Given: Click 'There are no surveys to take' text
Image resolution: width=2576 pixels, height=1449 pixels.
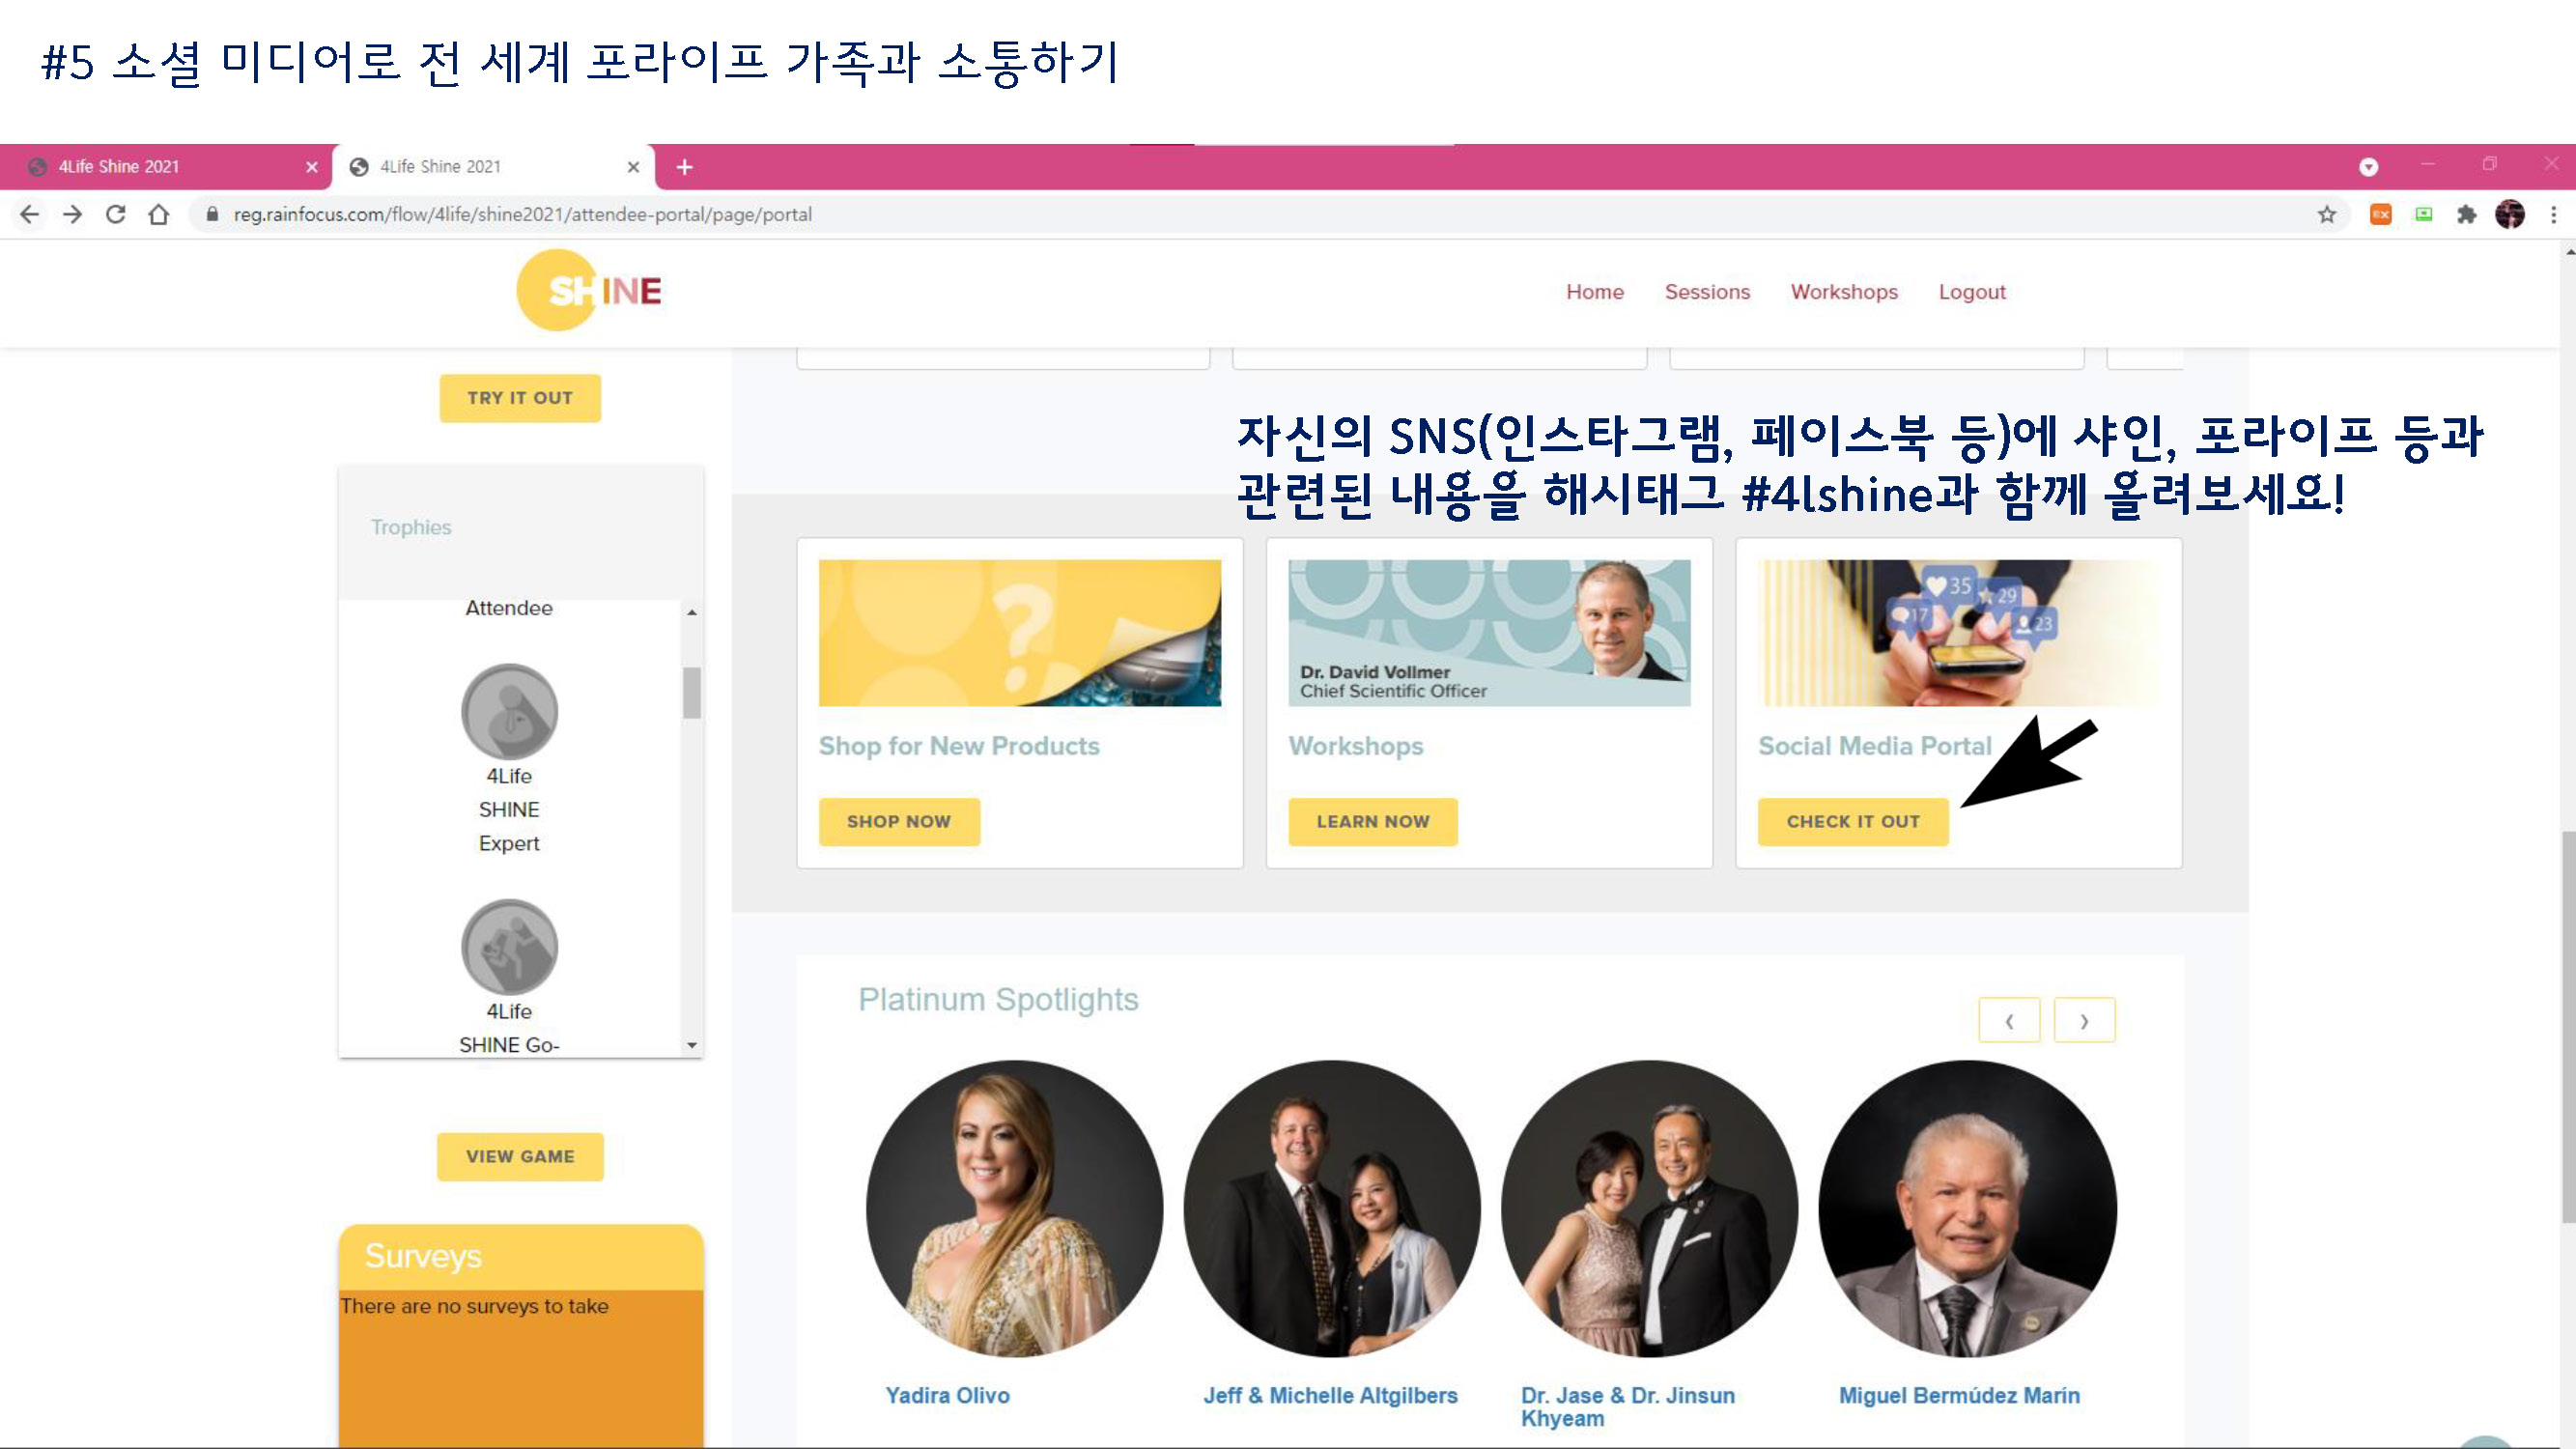Looking at the screenshot, I should click(474, 1306).
